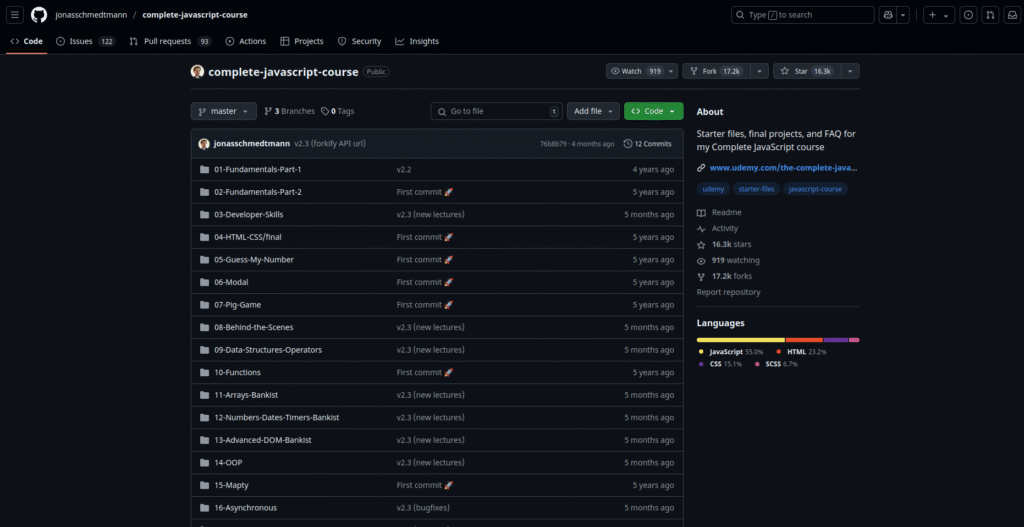Screen dimensions: 1024x527
Task: Open the 04-HTML-CSS/final folder
Action: tap(248, 237)
